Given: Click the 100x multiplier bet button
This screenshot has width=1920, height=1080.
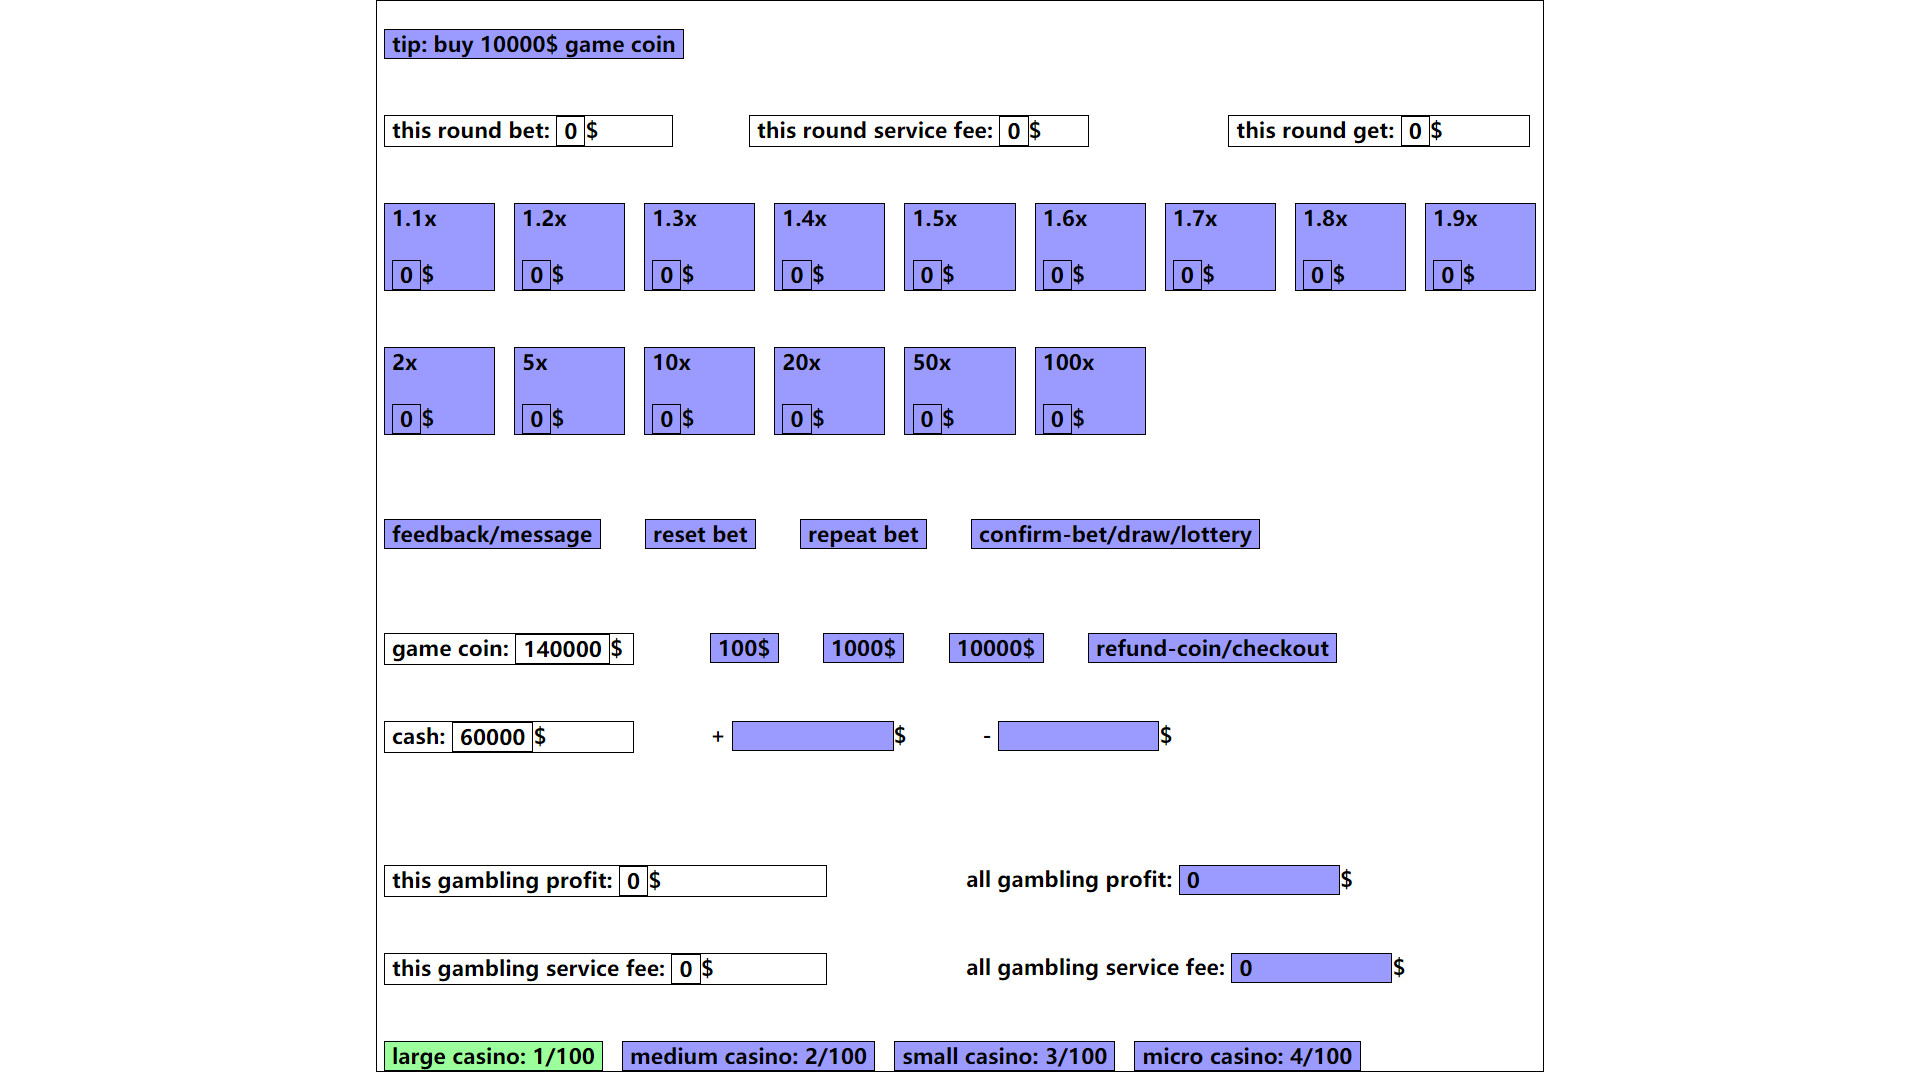Looking at the screenshot, I should click(x=1089, y=389).
